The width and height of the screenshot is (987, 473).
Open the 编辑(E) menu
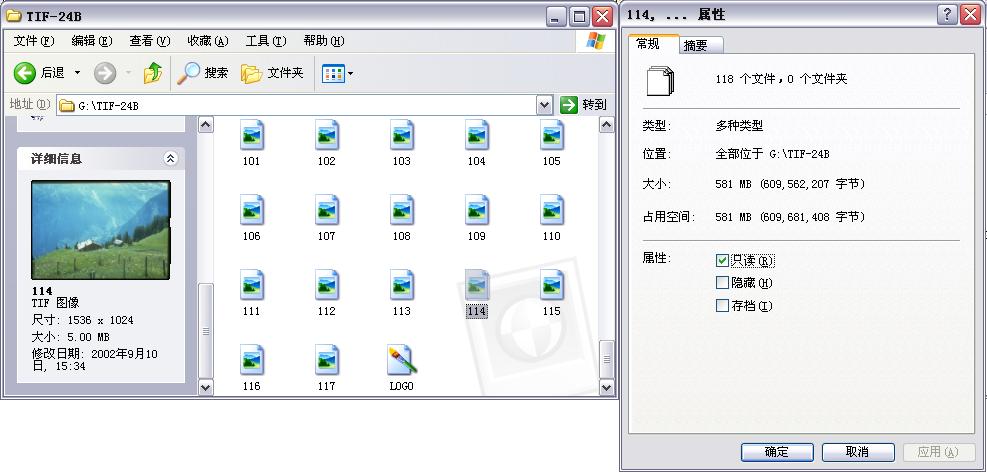pos(92,41)
